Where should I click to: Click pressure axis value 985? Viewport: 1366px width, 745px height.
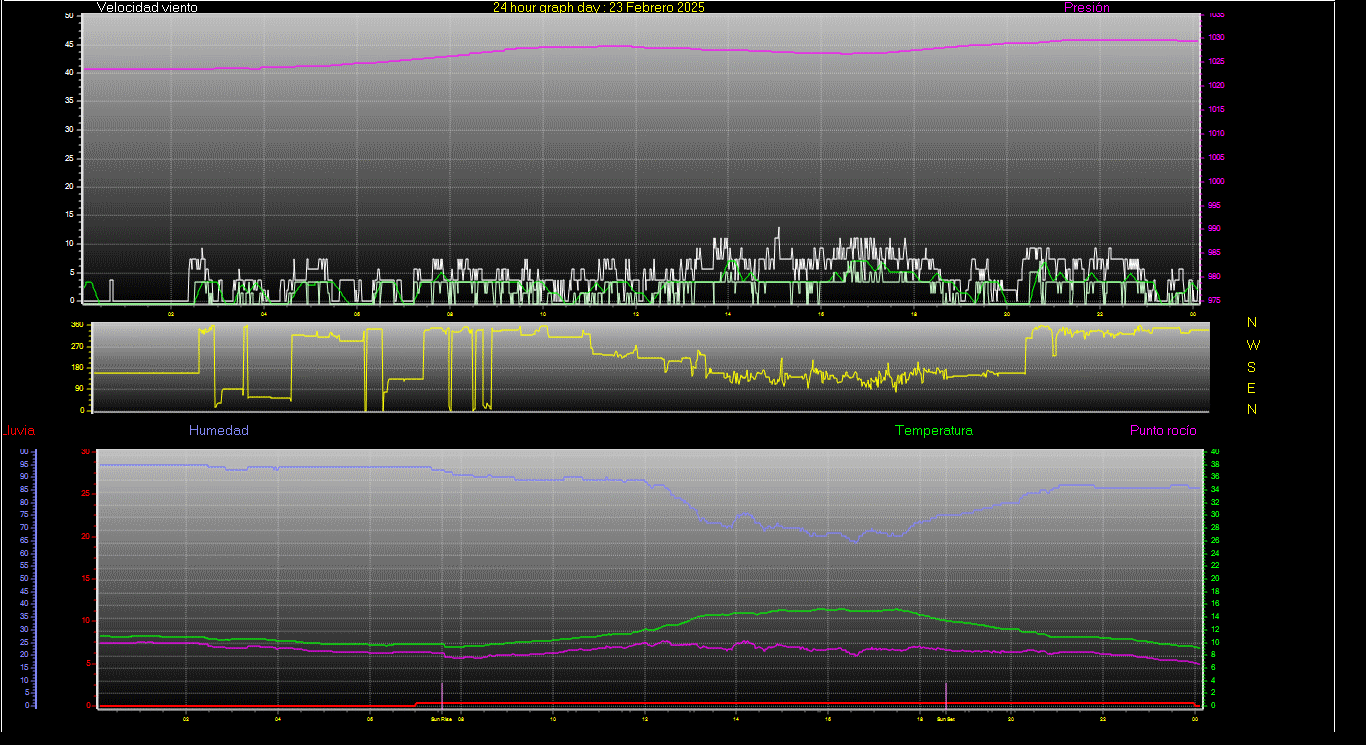click(x=1213, y=253)
